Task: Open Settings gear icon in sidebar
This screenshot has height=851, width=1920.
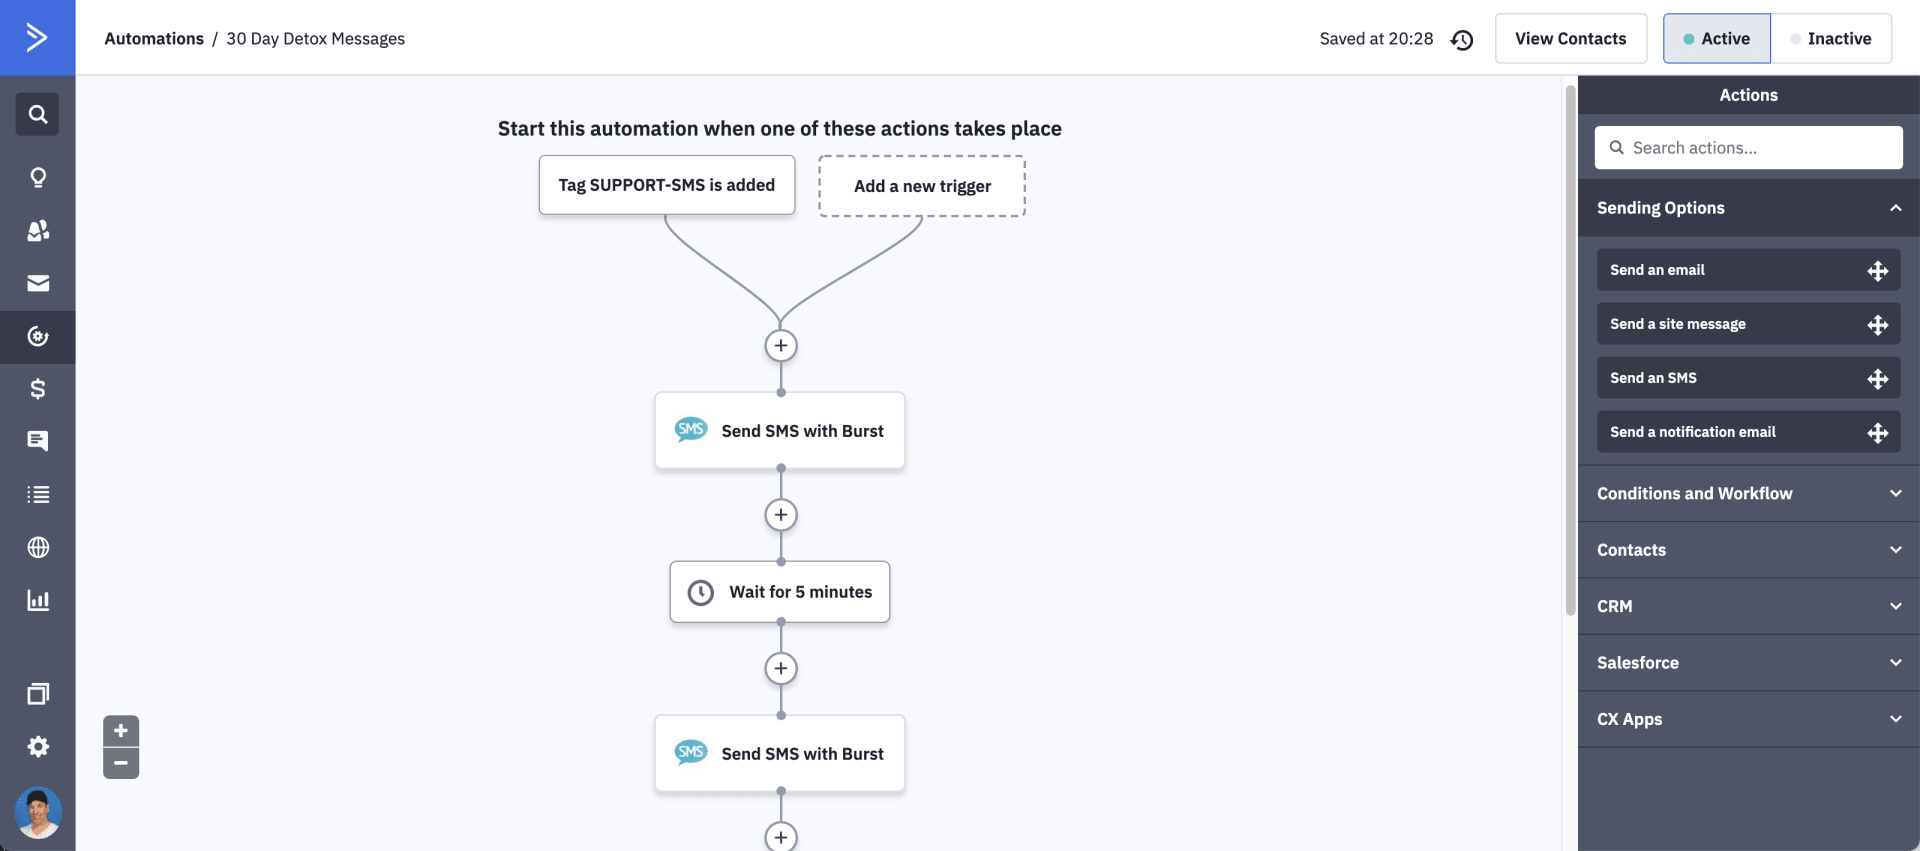Action: pyautogui.click(x=38, y=746)
